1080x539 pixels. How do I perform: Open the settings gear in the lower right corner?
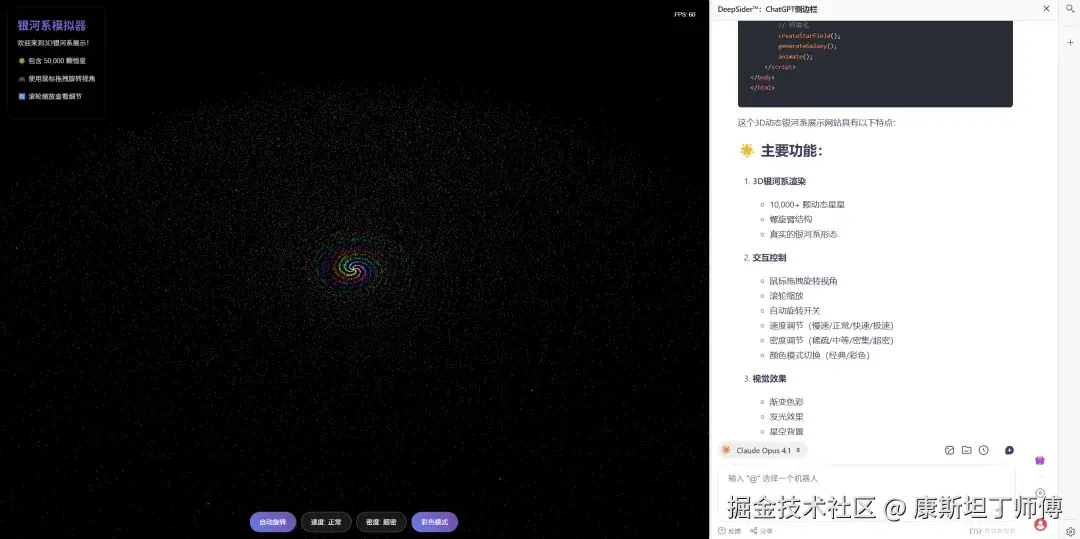tap(1070, 531)
